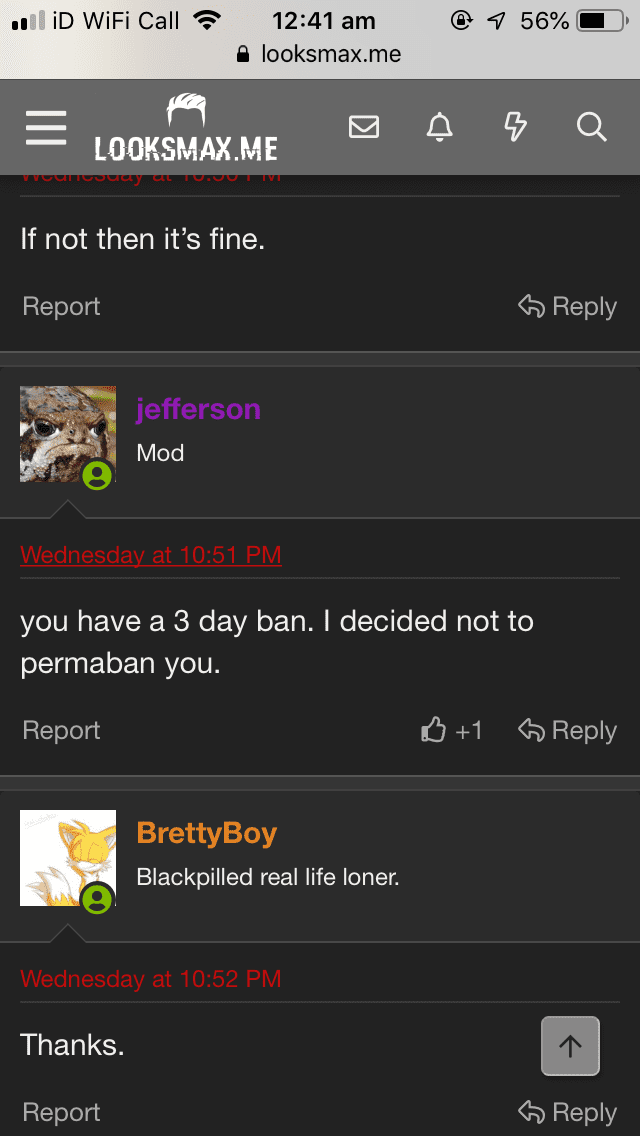Image resolution: width=640 pixels, height=1136 pixels.
Task: Open search with the magnifying glass icon
Action: coord(592,127)
